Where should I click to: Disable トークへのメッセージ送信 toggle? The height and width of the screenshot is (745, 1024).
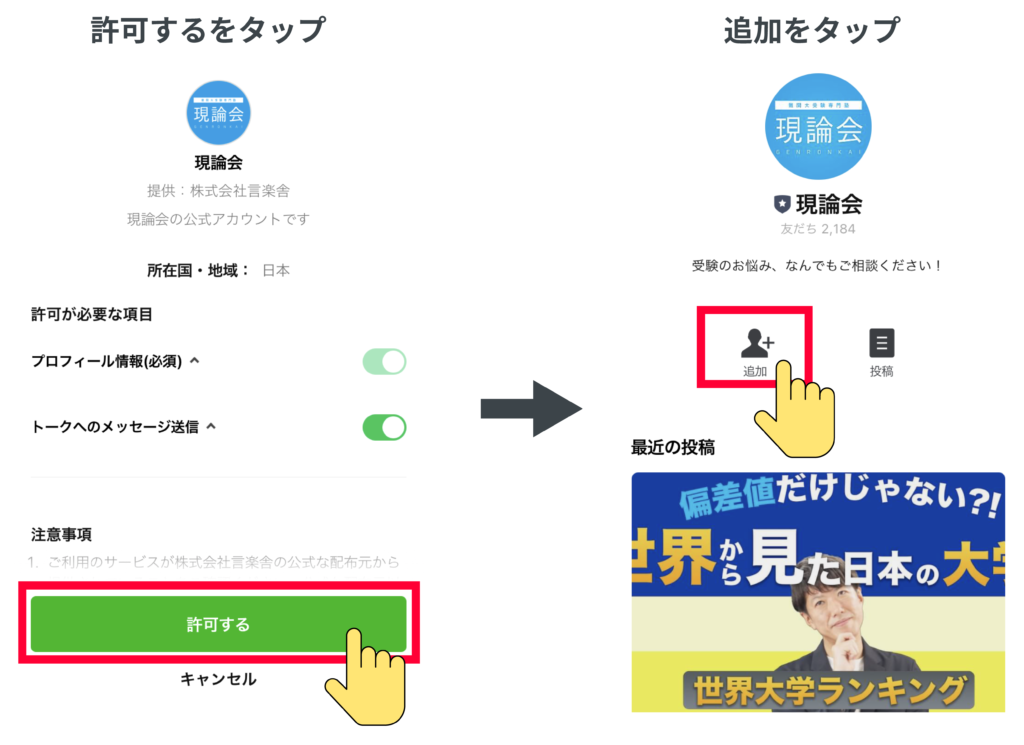385,427
